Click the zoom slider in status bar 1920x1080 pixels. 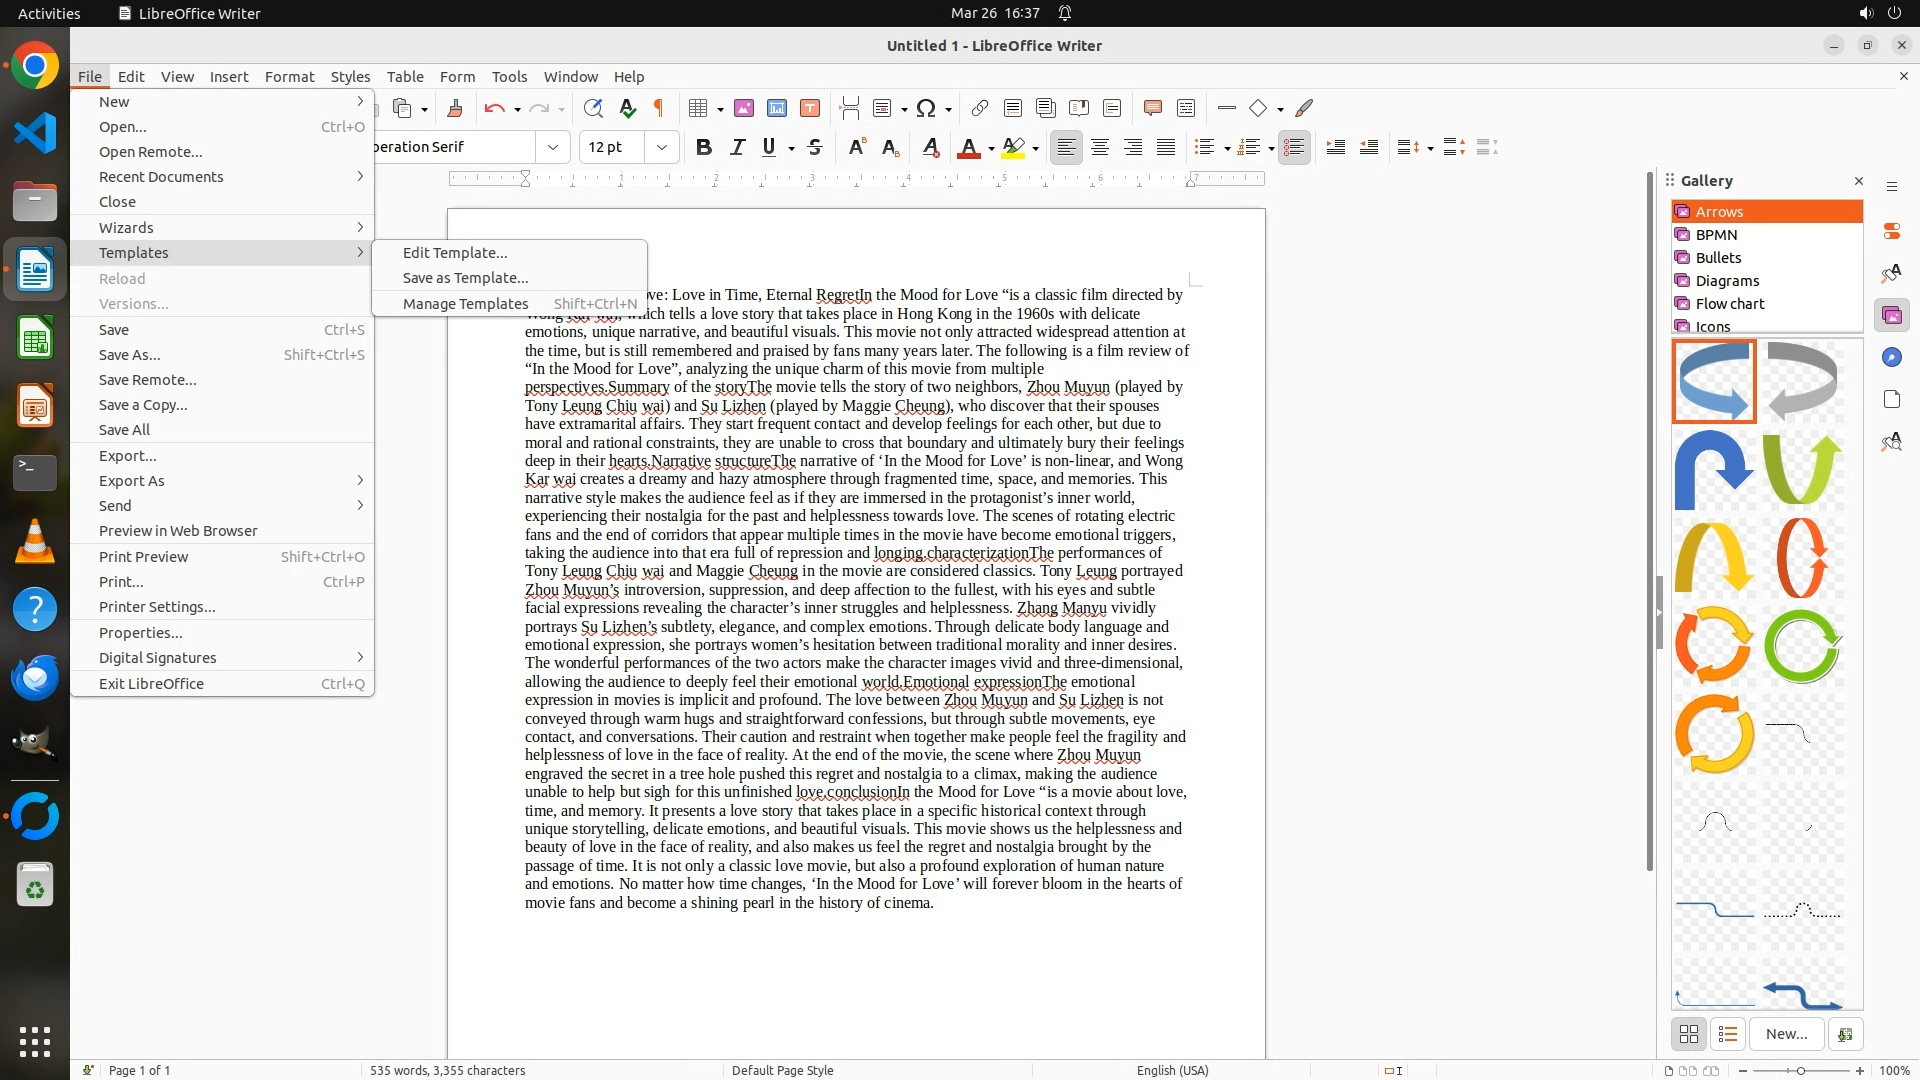point(1801,1070)
